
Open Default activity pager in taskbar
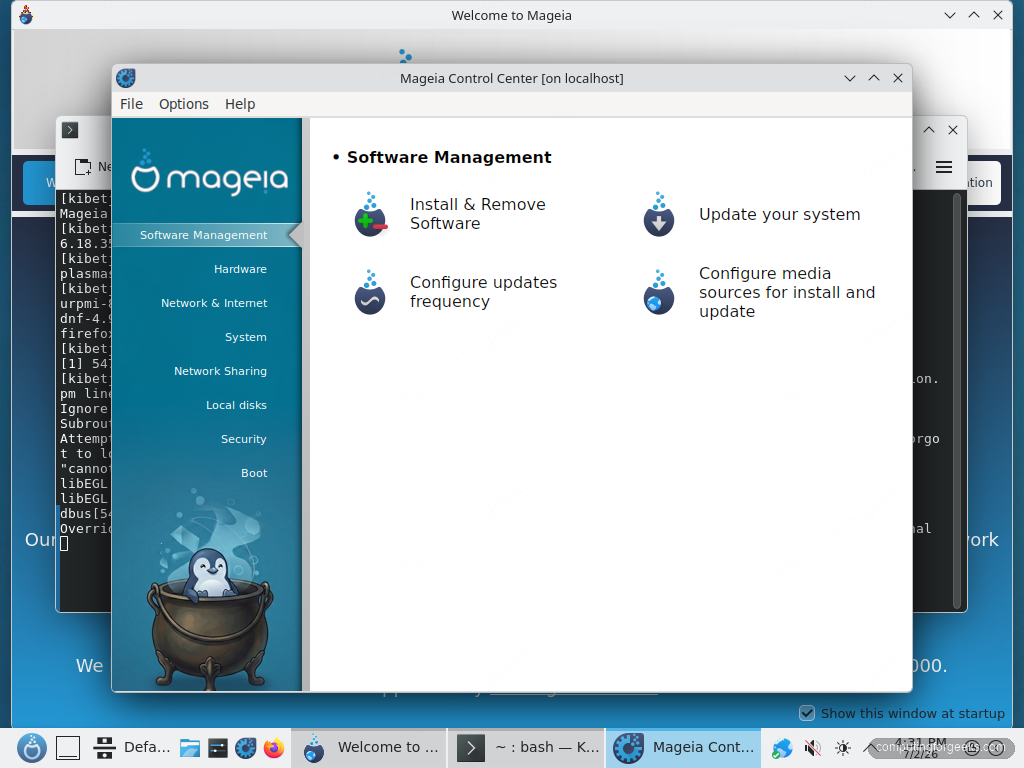click(x=133, y=748)
